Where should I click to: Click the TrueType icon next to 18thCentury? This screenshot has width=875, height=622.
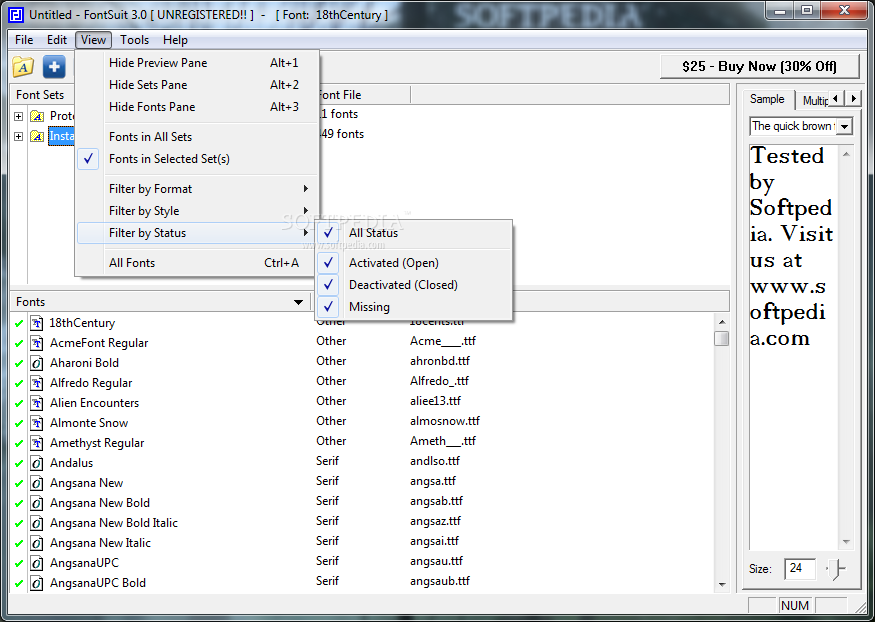[37, 323]
